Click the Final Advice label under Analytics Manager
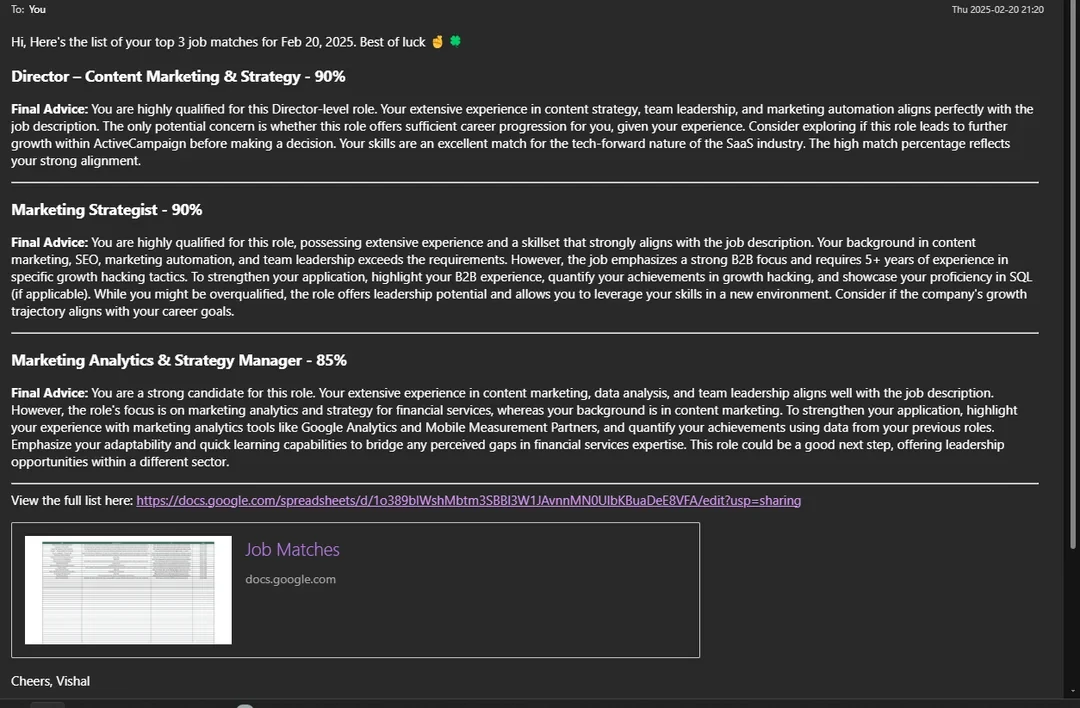The height and width of the screenshot is (708, 1080). coord(50,393)
